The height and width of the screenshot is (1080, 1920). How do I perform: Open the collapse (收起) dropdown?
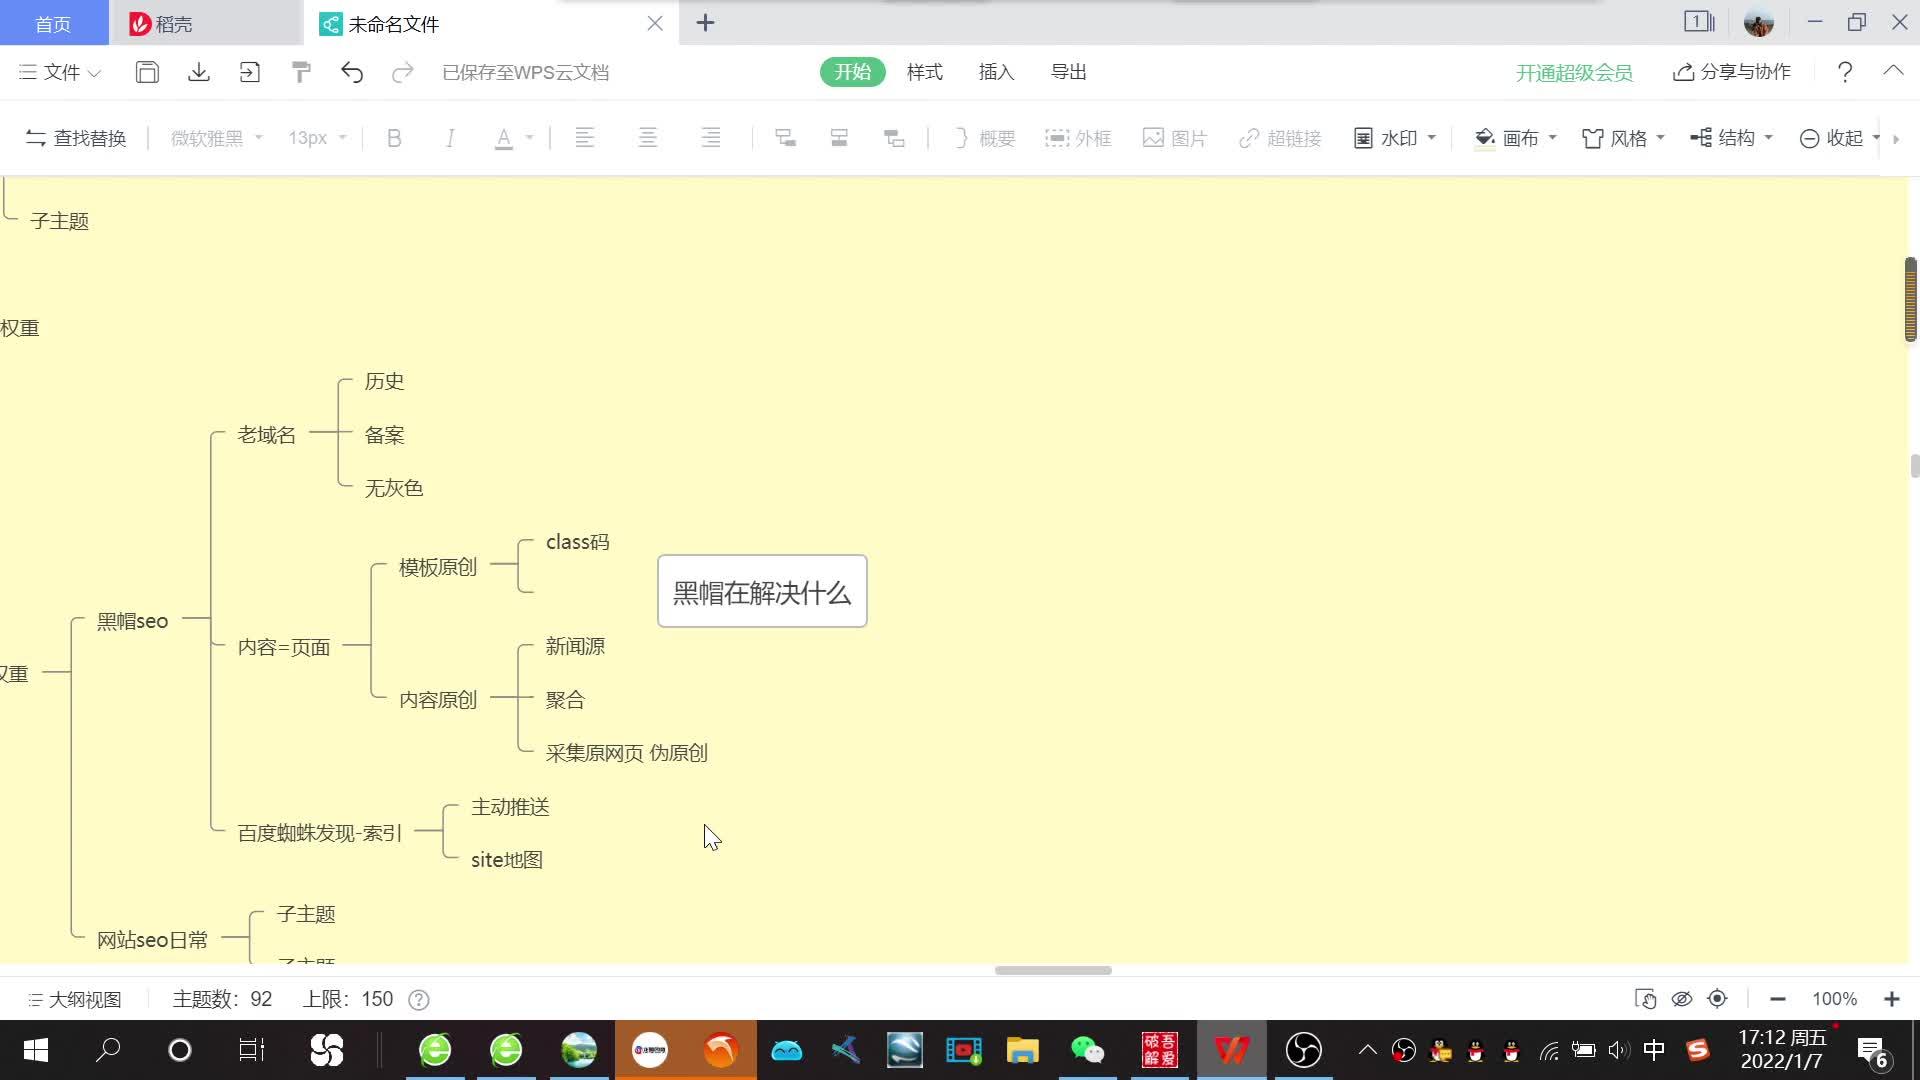[1840, 138]
